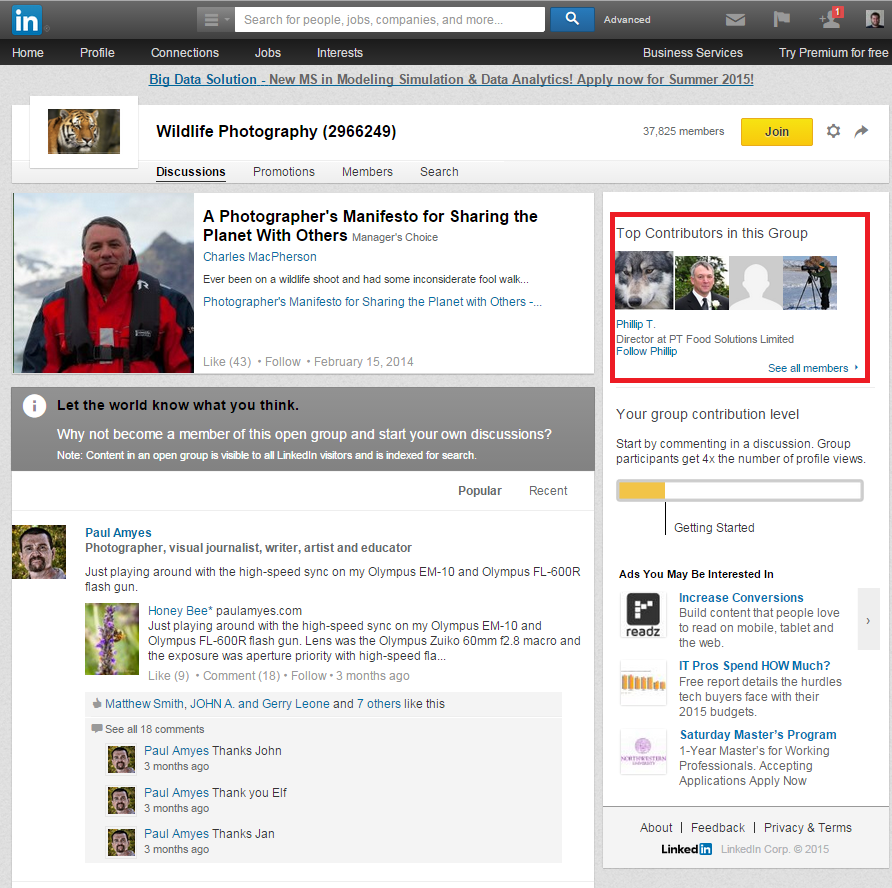Open Charles MacPherson's profile link
Image resolution: width=892 pixels, height=888 pixels.
[259, 257]
